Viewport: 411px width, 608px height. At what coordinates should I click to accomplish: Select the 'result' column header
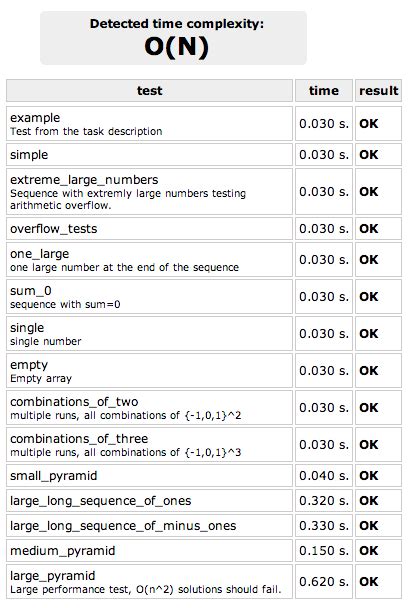tap(378, 91)
